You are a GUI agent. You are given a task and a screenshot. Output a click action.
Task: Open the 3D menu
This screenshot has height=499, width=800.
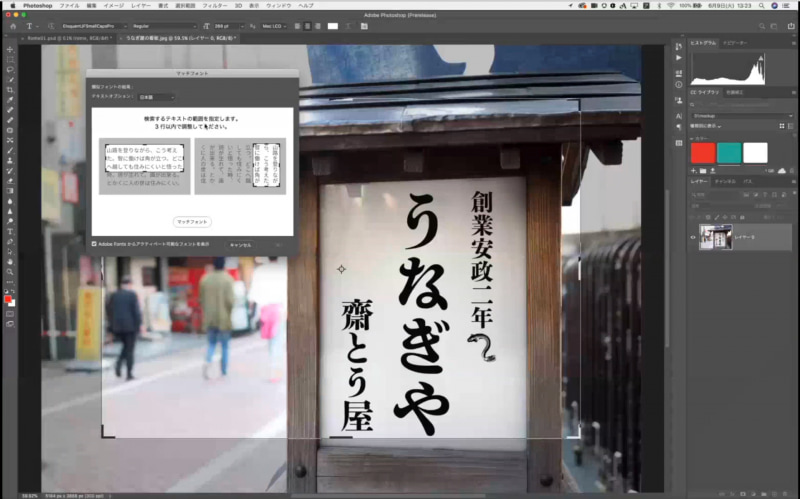[238, 6]
